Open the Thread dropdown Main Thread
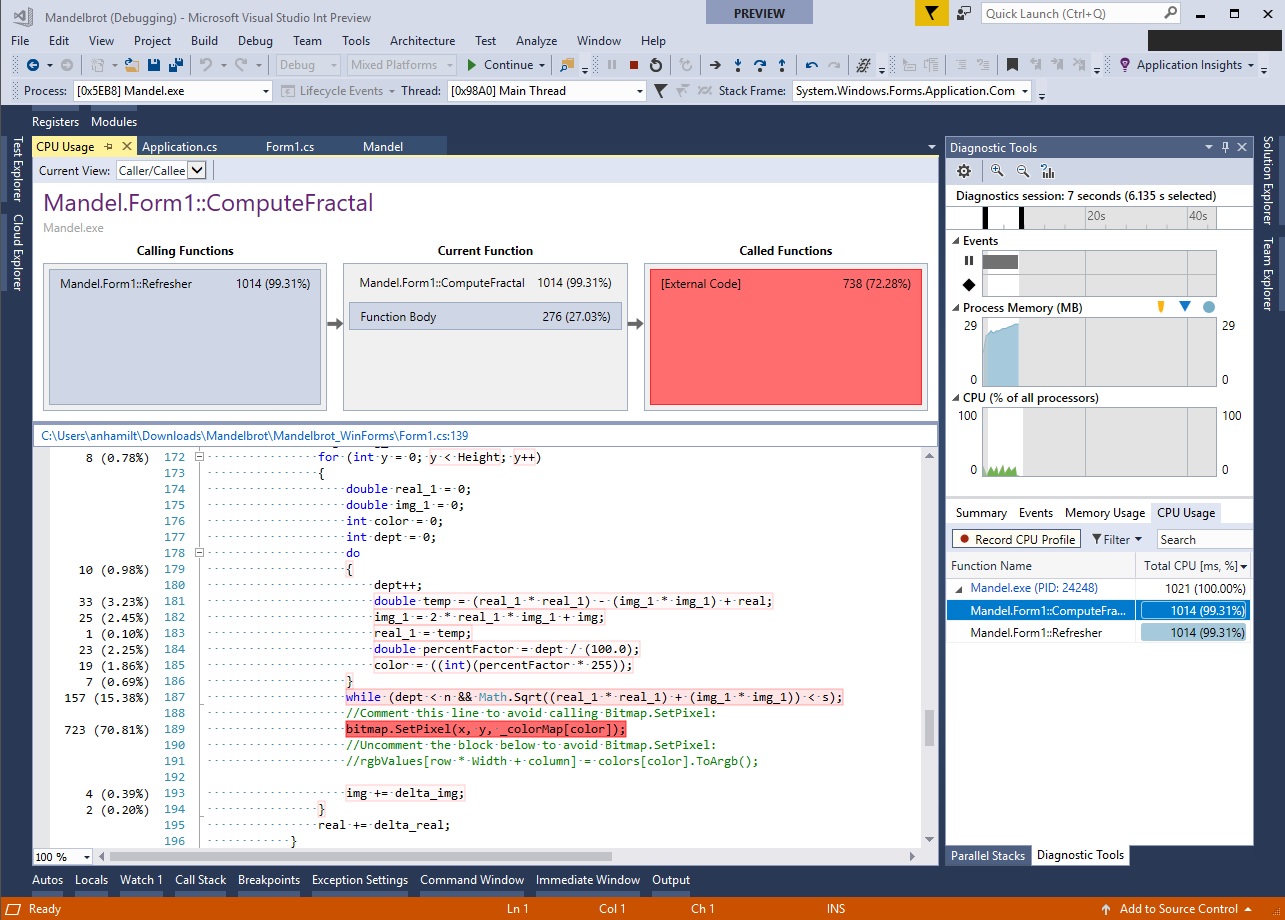1285x920 pixels. (547, 91)
